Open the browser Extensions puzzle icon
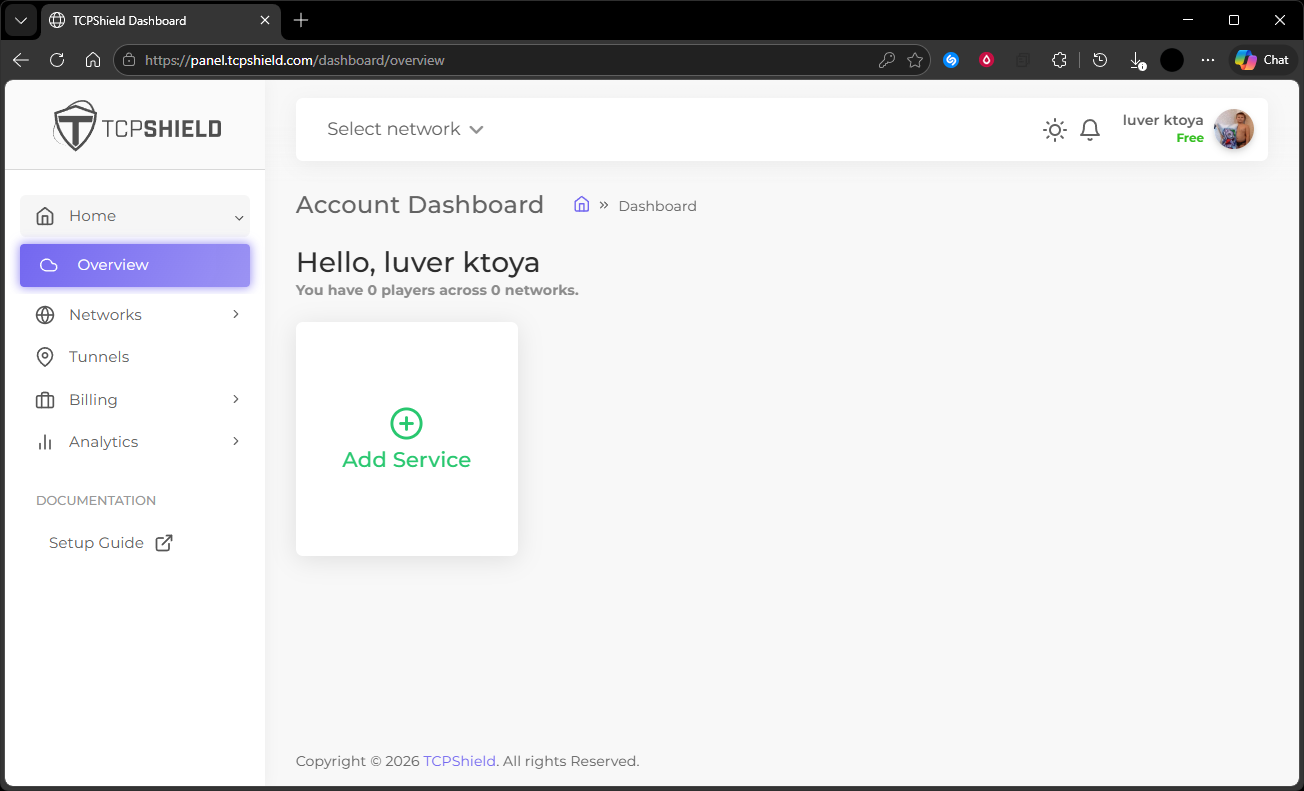This screenshot has width=1304, height=791. (x=1059, y=60)
